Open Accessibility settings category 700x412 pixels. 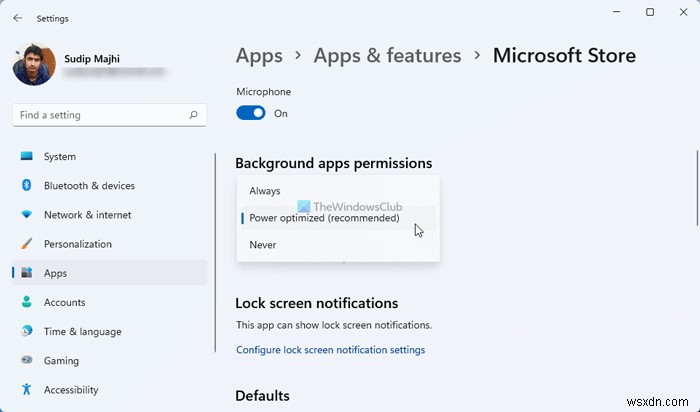[x=109, y=390]
